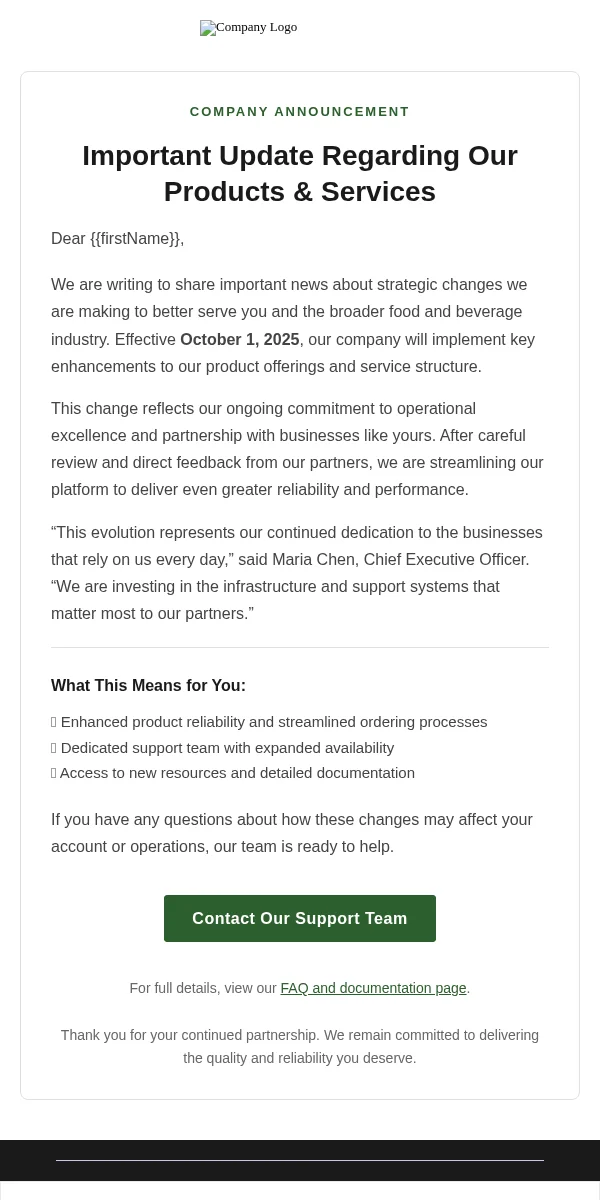
Task: Click the broken Company Logo image
Action: tap(248, 28)
